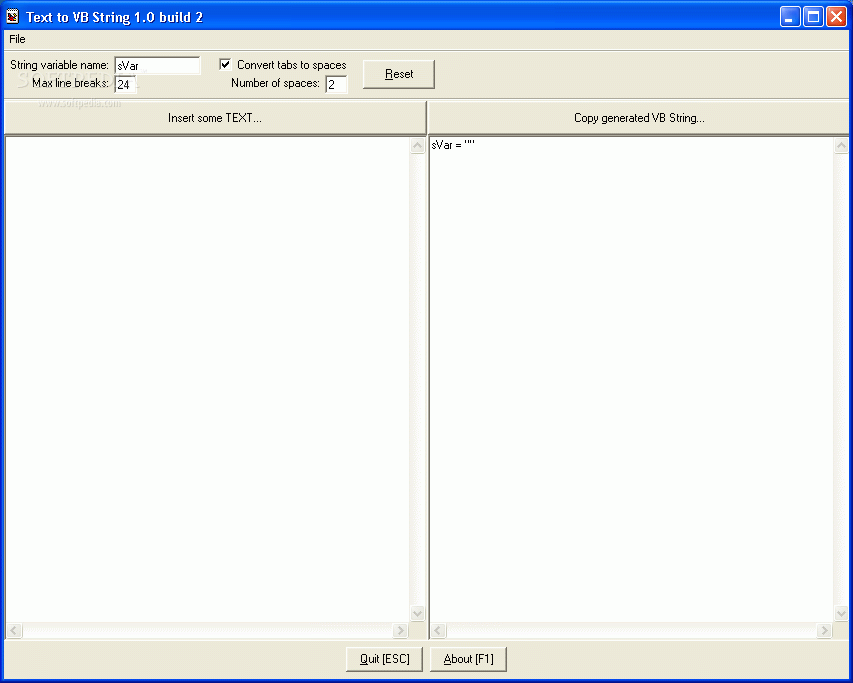Image resolution: width=853 pixels, height=683 pixels.
Task: Click inside the left text input area
Action: point(207,379)
